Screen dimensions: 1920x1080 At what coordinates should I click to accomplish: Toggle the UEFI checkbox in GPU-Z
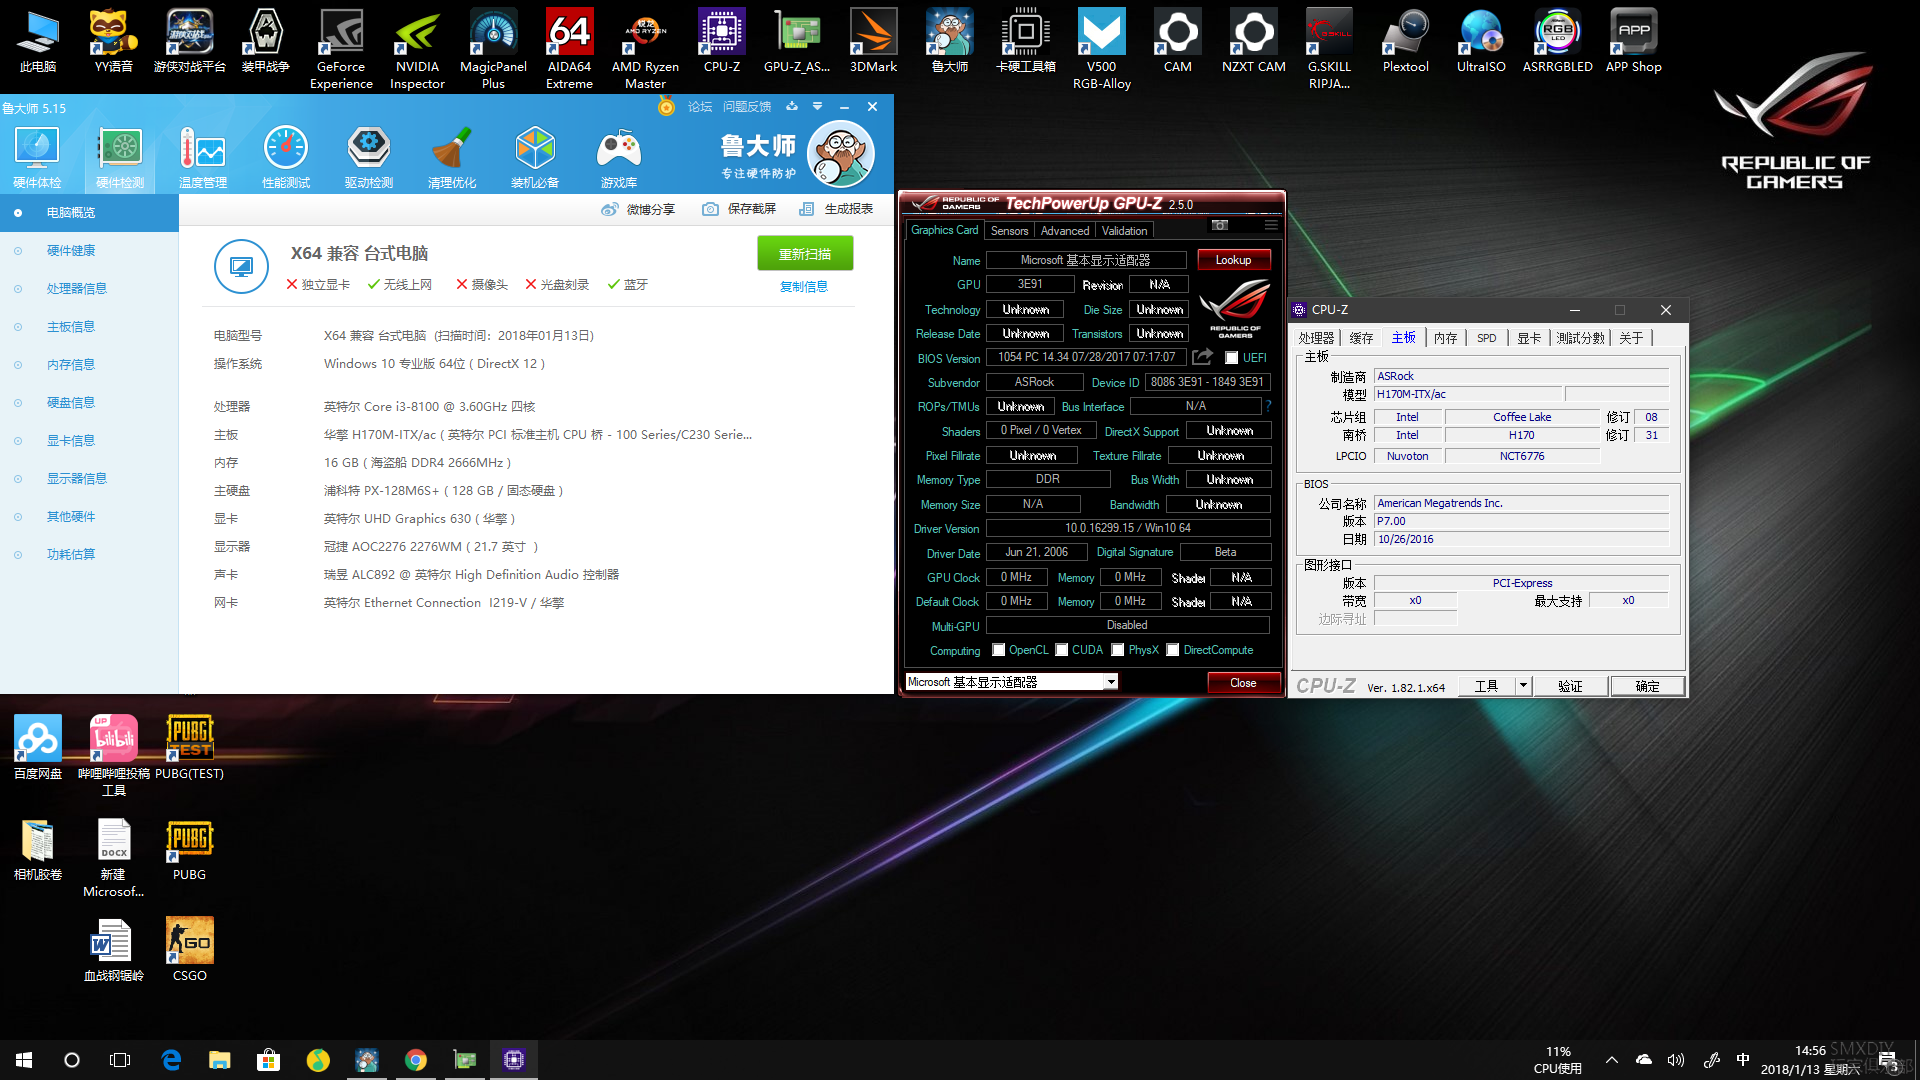click(1232, 358)
